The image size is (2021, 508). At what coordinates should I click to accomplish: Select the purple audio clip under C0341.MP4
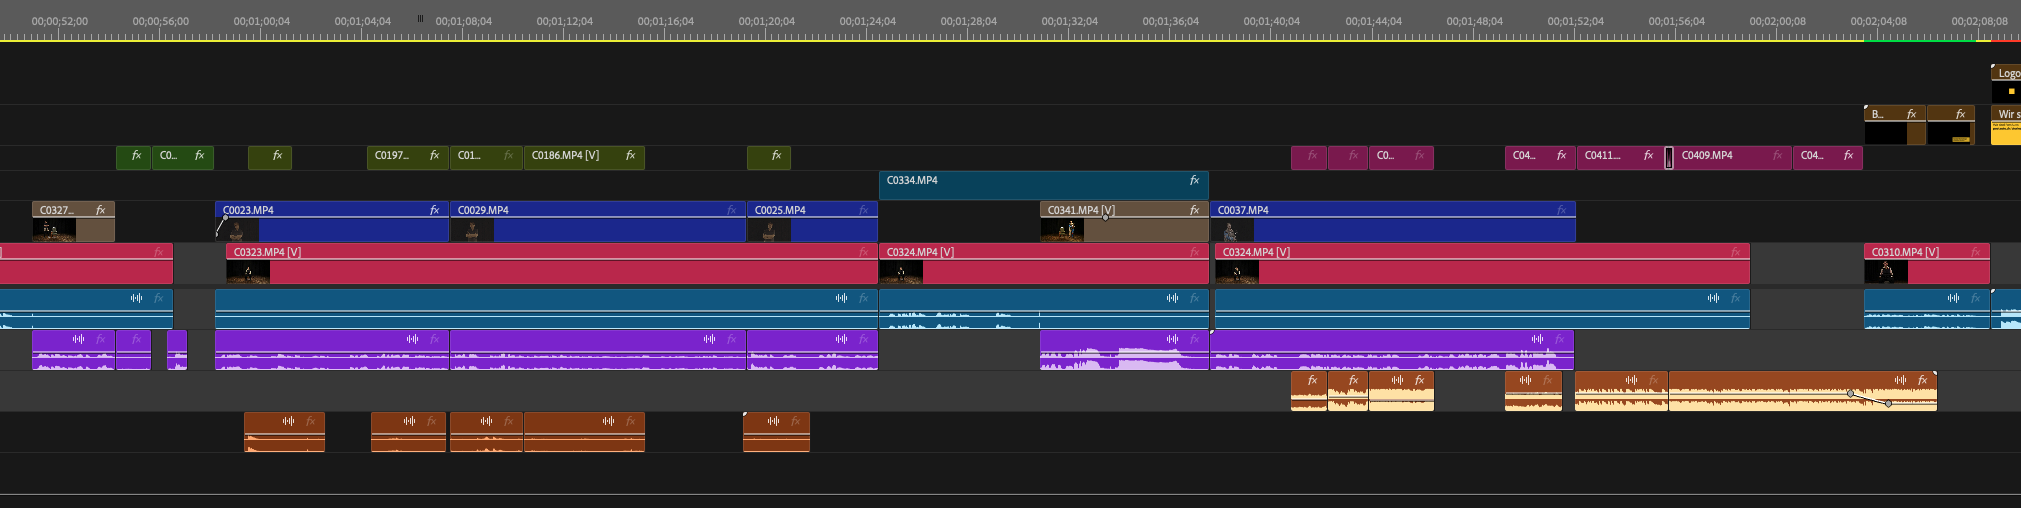(1124, 350)
